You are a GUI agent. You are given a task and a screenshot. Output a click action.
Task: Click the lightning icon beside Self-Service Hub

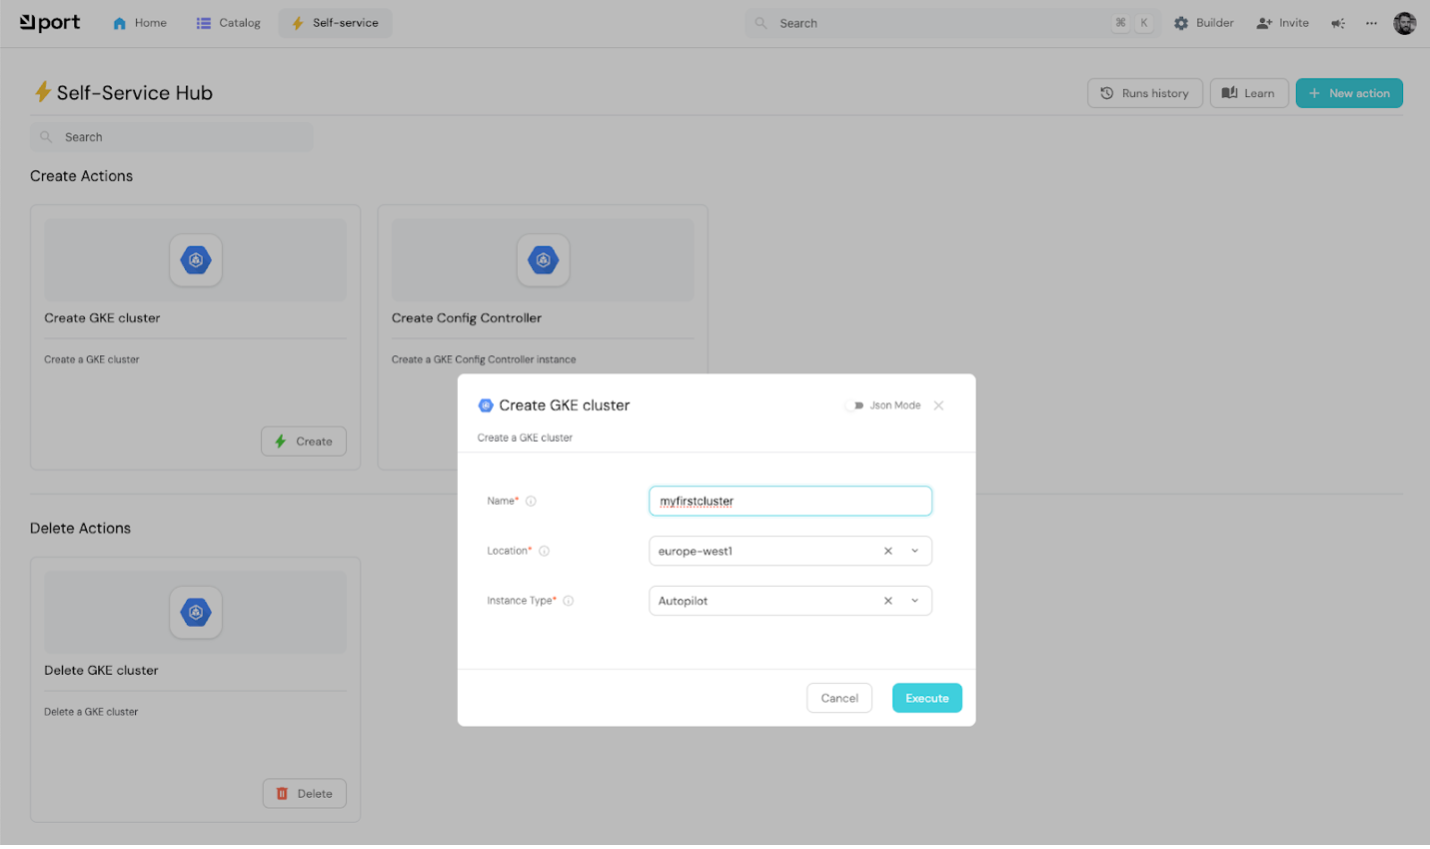(42, 92)
